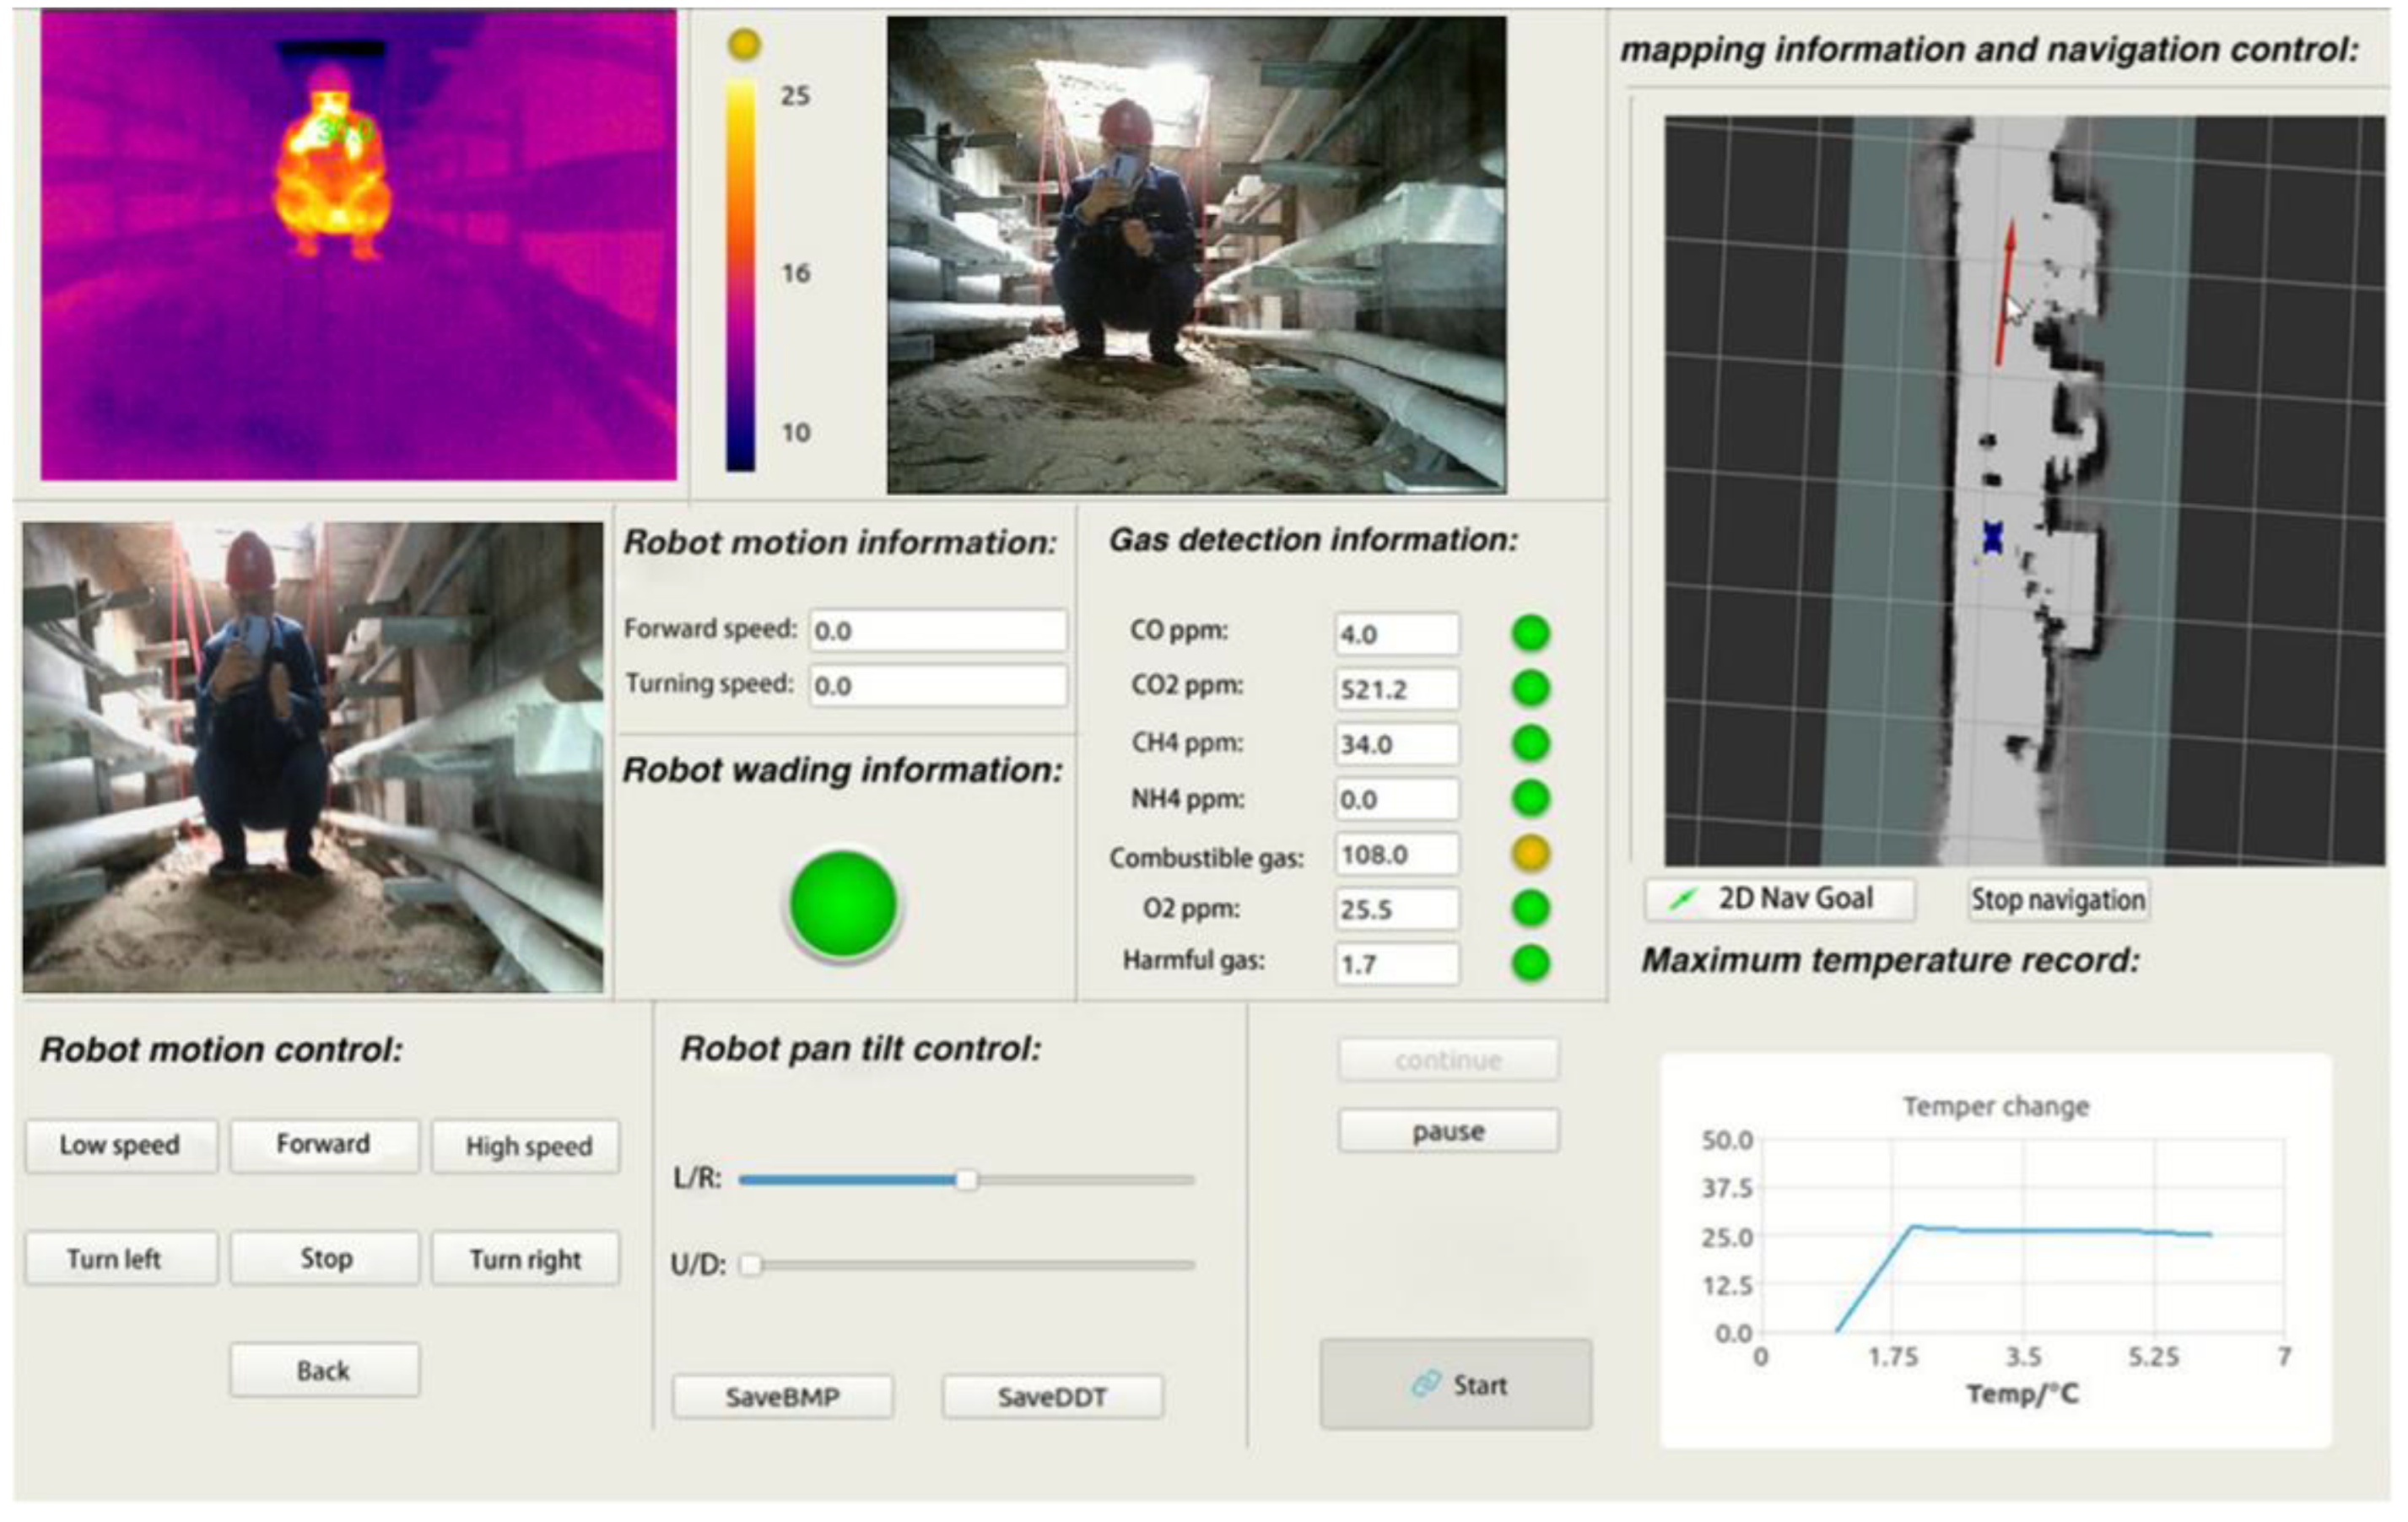Click the CO ppm green status indicator
Viewport: 2408px width, 1522px height.
tap(1530, 633)
